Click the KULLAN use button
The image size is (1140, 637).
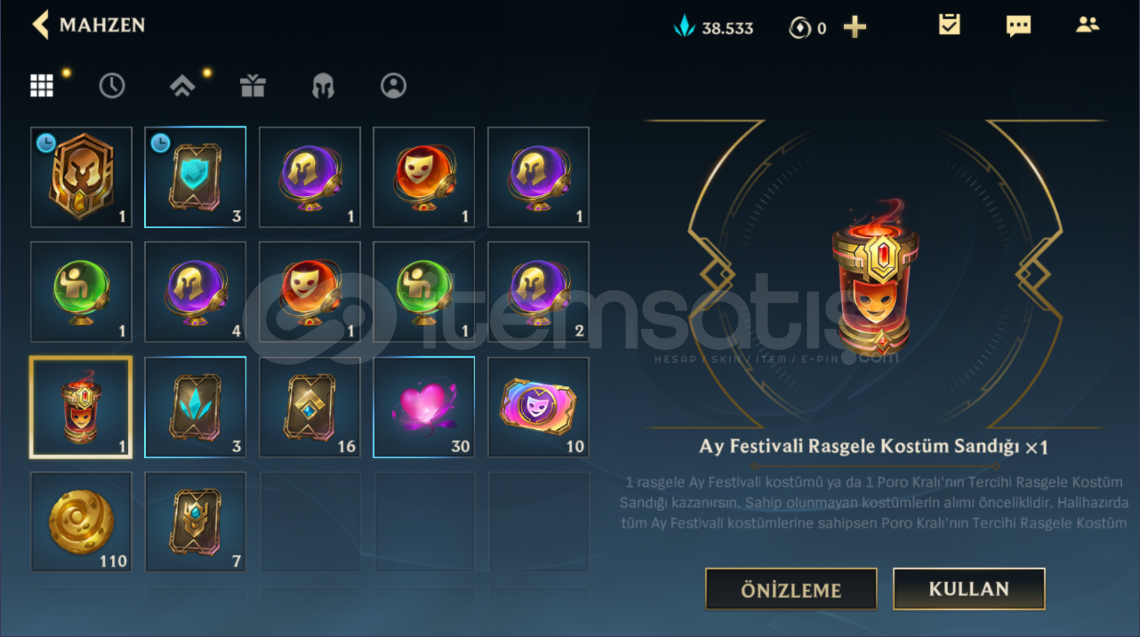[969, 588]
